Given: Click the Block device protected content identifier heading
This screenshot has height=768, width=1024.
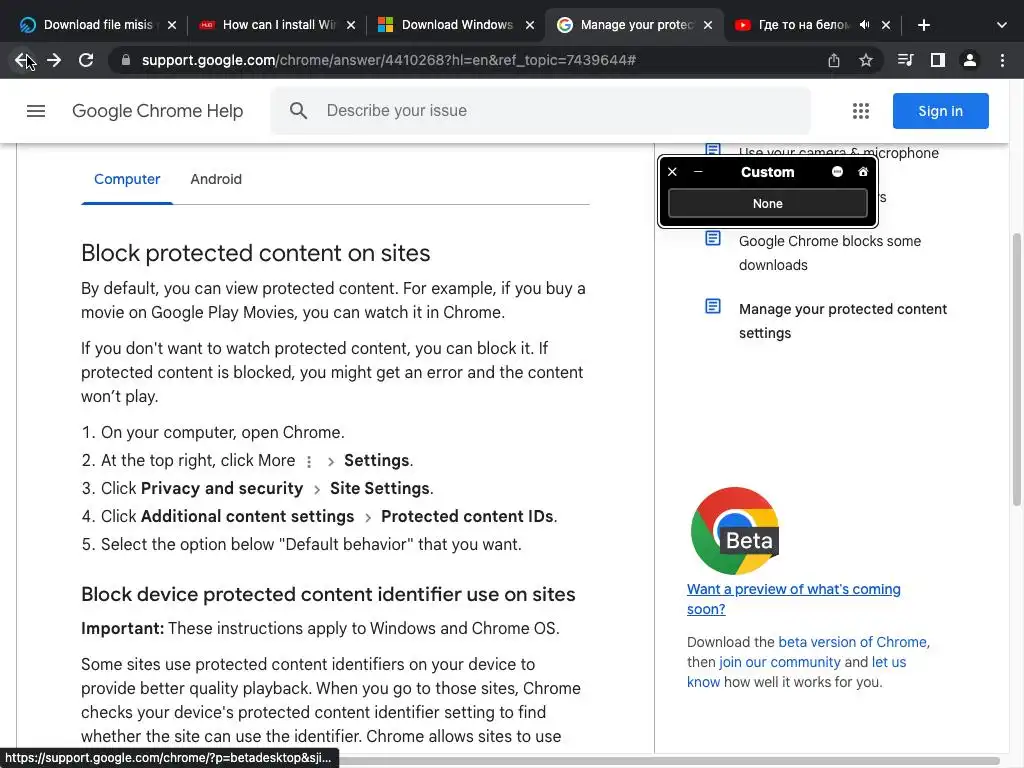Looking at the screenshot, I should 328,594.
